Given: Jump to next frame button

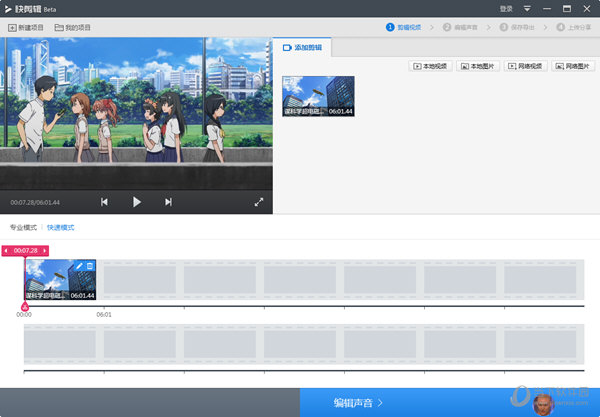Looking at the screenshot, I should [168, 202].
